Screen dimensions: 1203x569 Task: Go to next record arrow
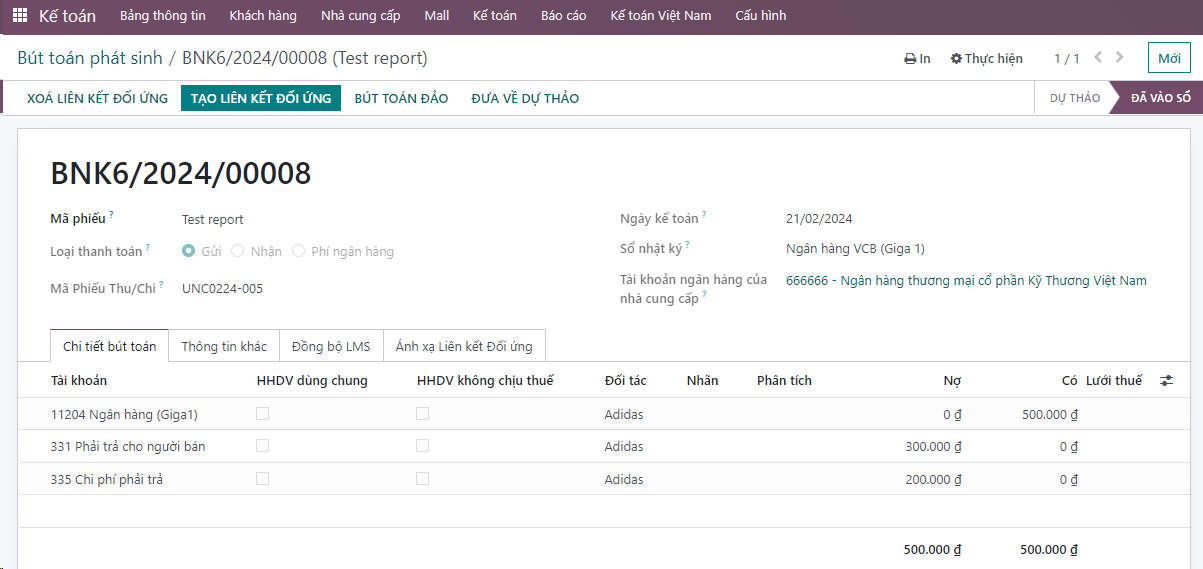(x=1120, y=58)
